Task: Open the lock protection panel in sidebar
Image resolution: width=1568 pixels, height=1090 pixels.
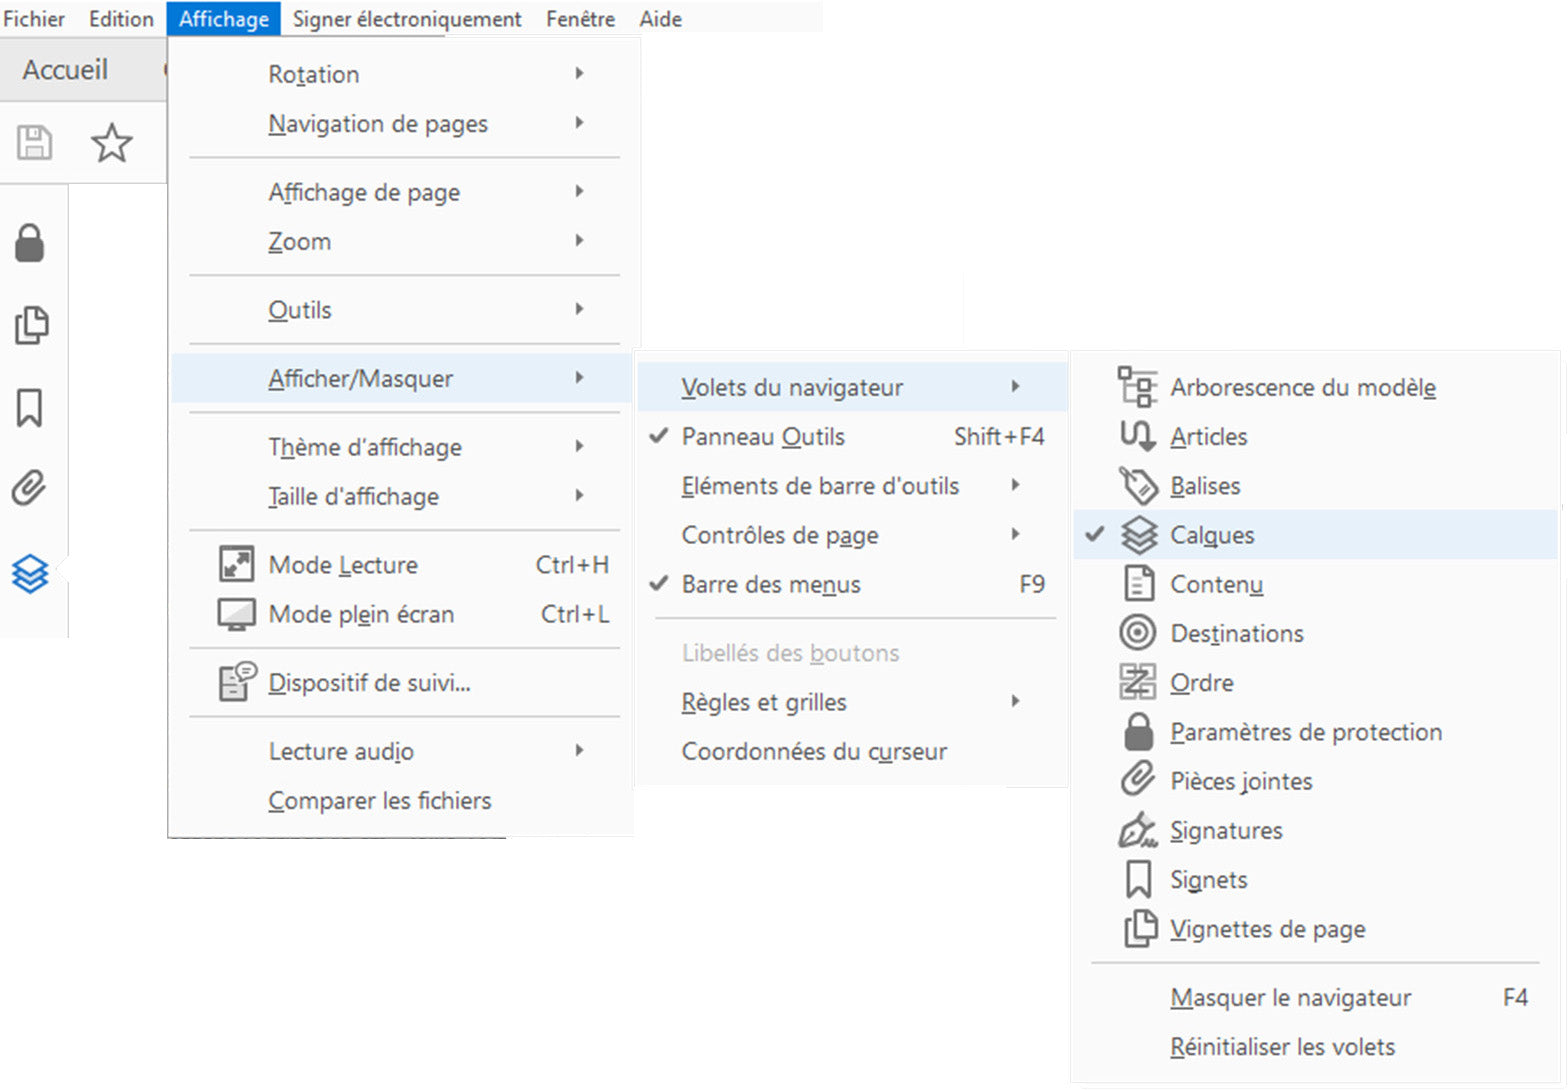Action: (x=30, y=243)
